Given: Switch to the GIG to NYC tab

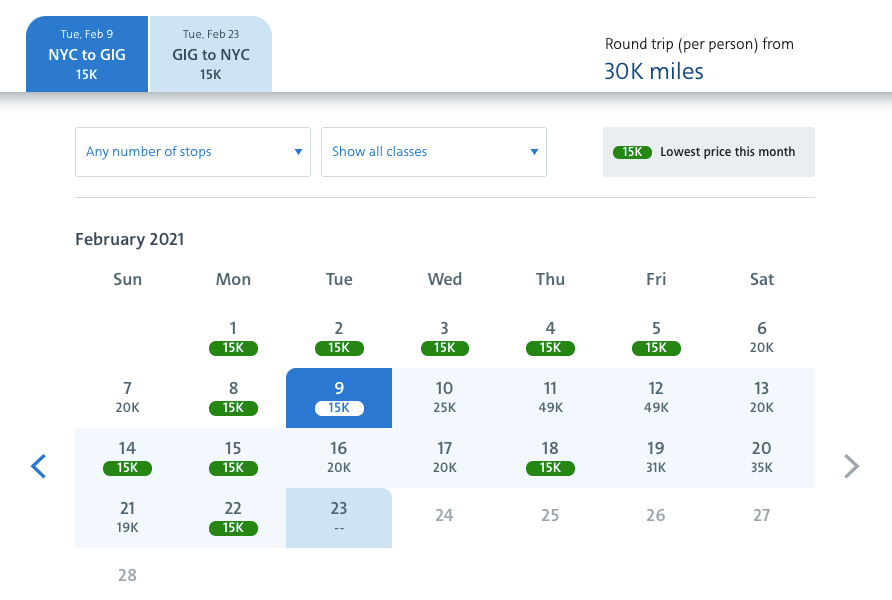Looking at the screenshot, I should point(211,55).
